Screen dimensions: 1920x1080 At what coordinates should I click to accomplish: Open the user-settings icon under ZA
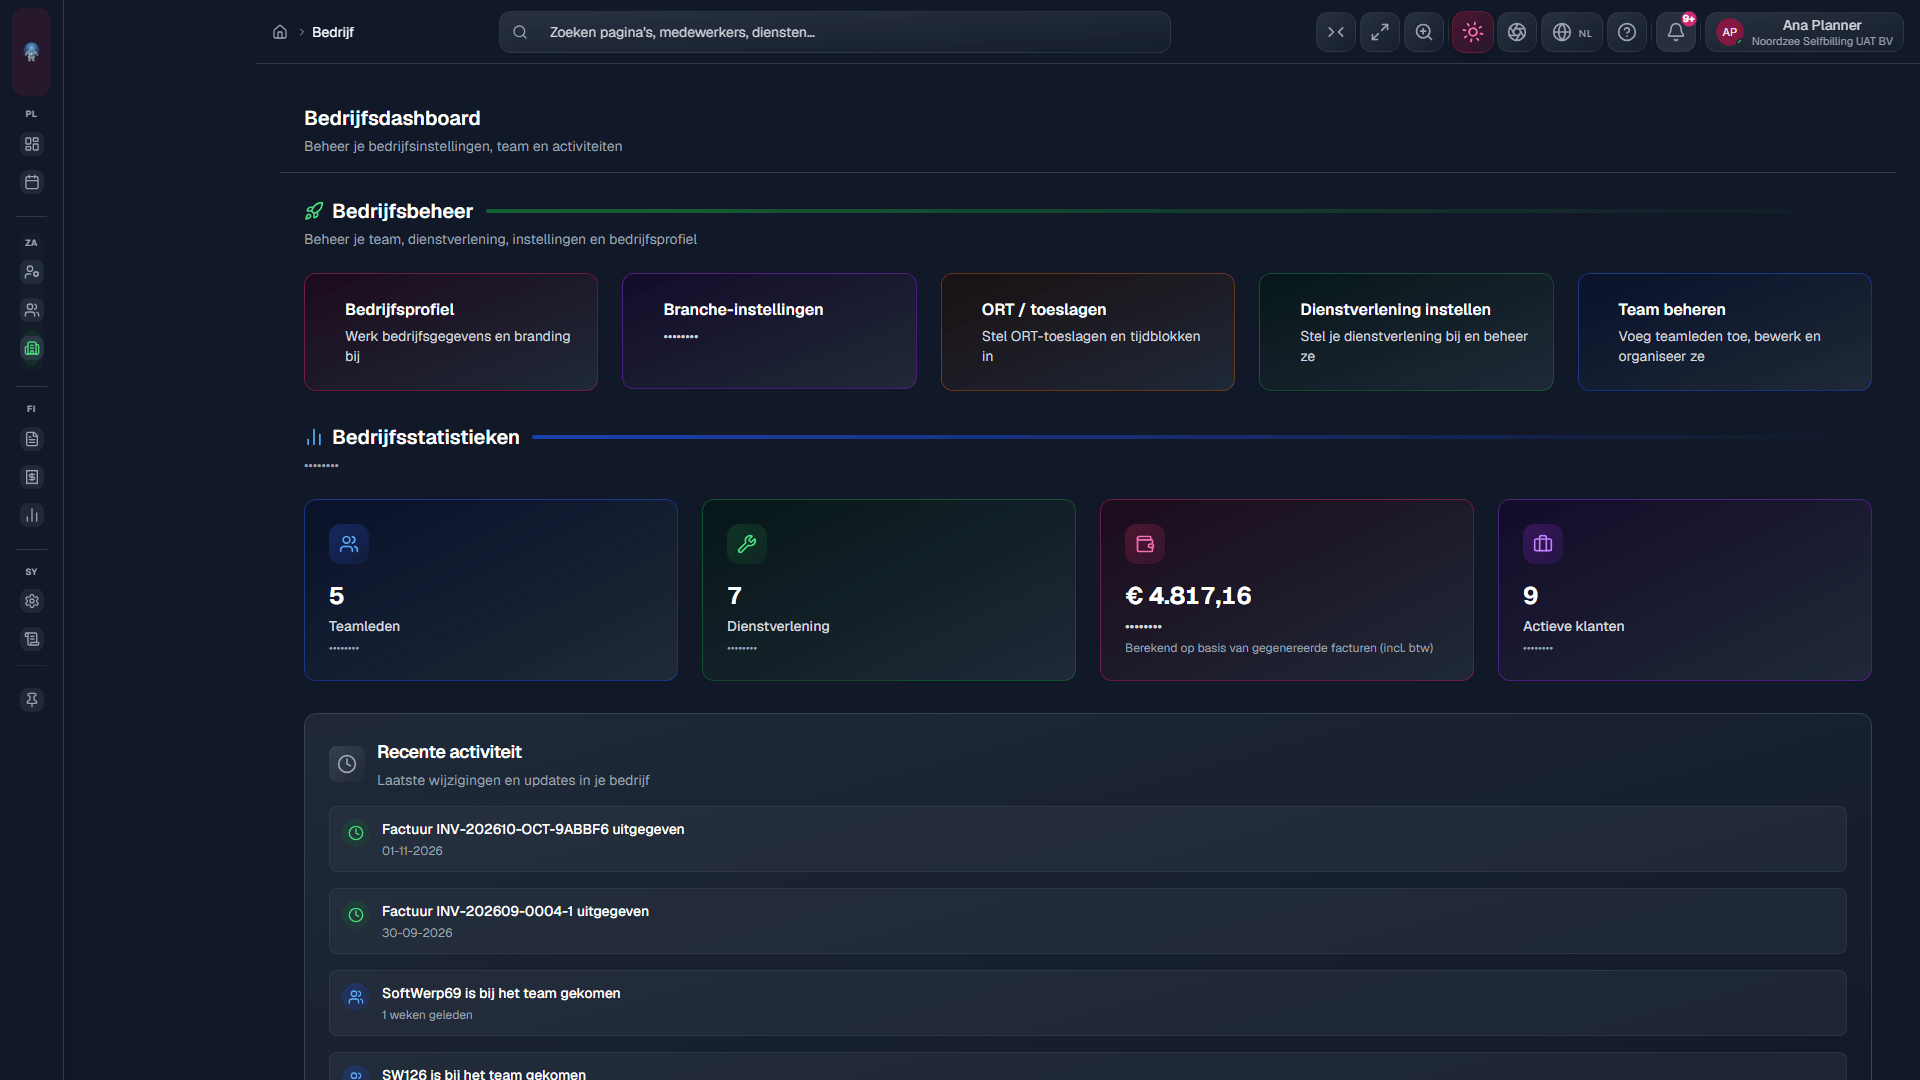32,272
